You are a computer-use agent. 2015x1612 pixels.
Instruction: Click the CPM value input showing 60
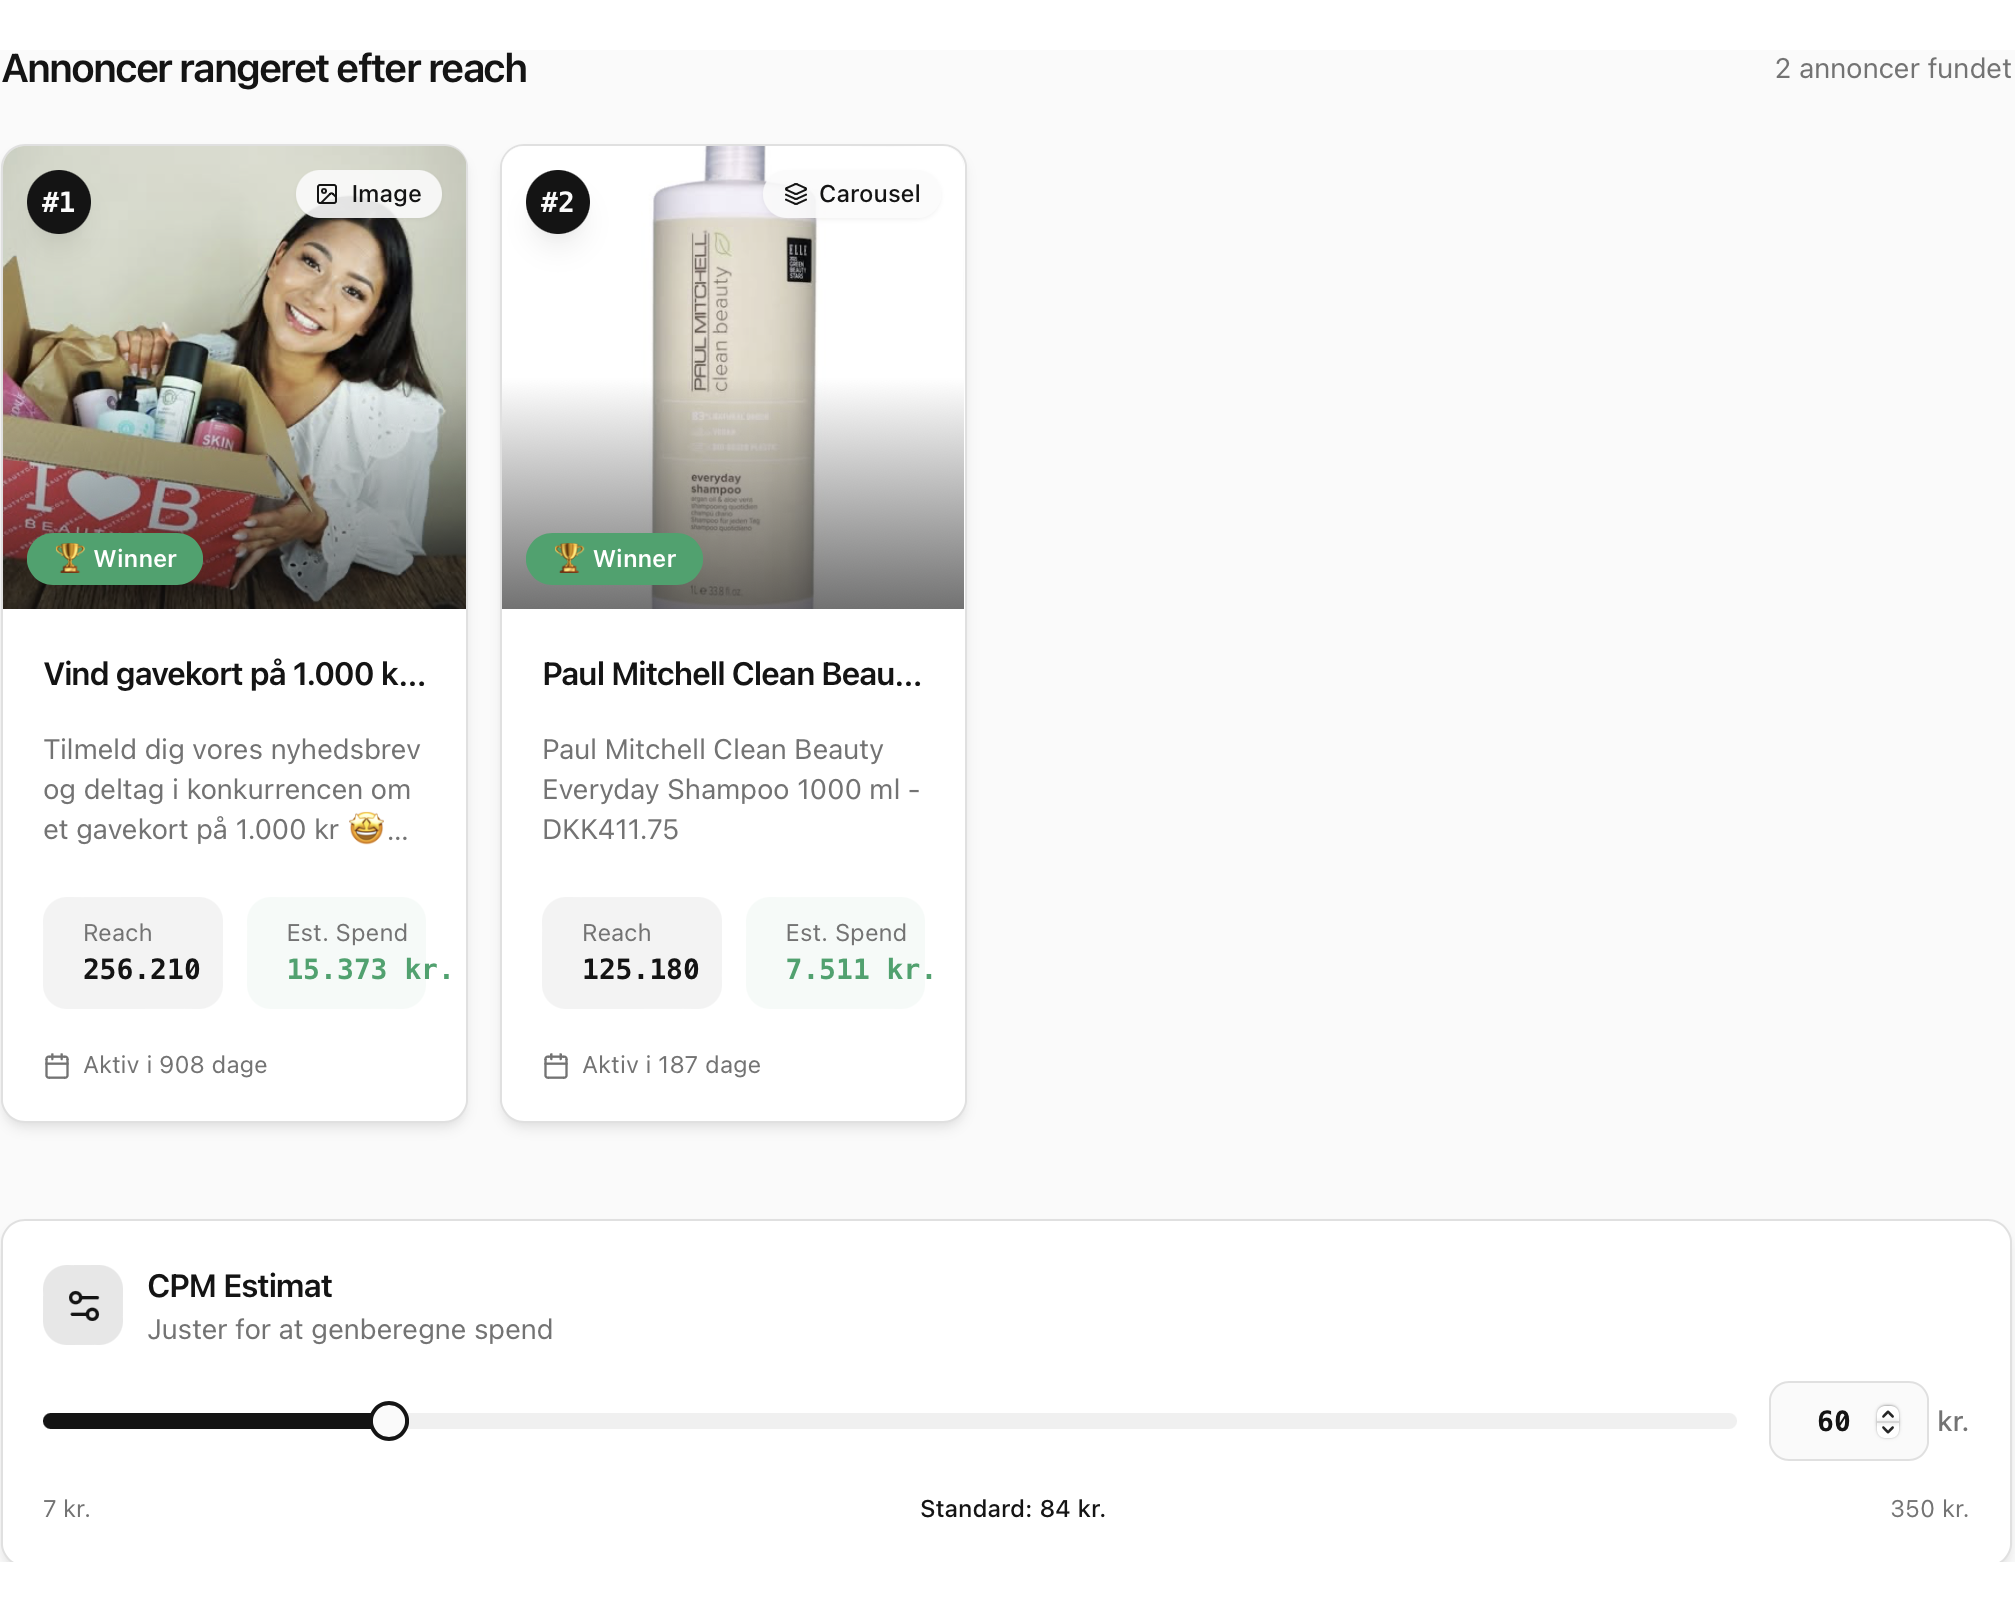click(x=1848, y=1421)
